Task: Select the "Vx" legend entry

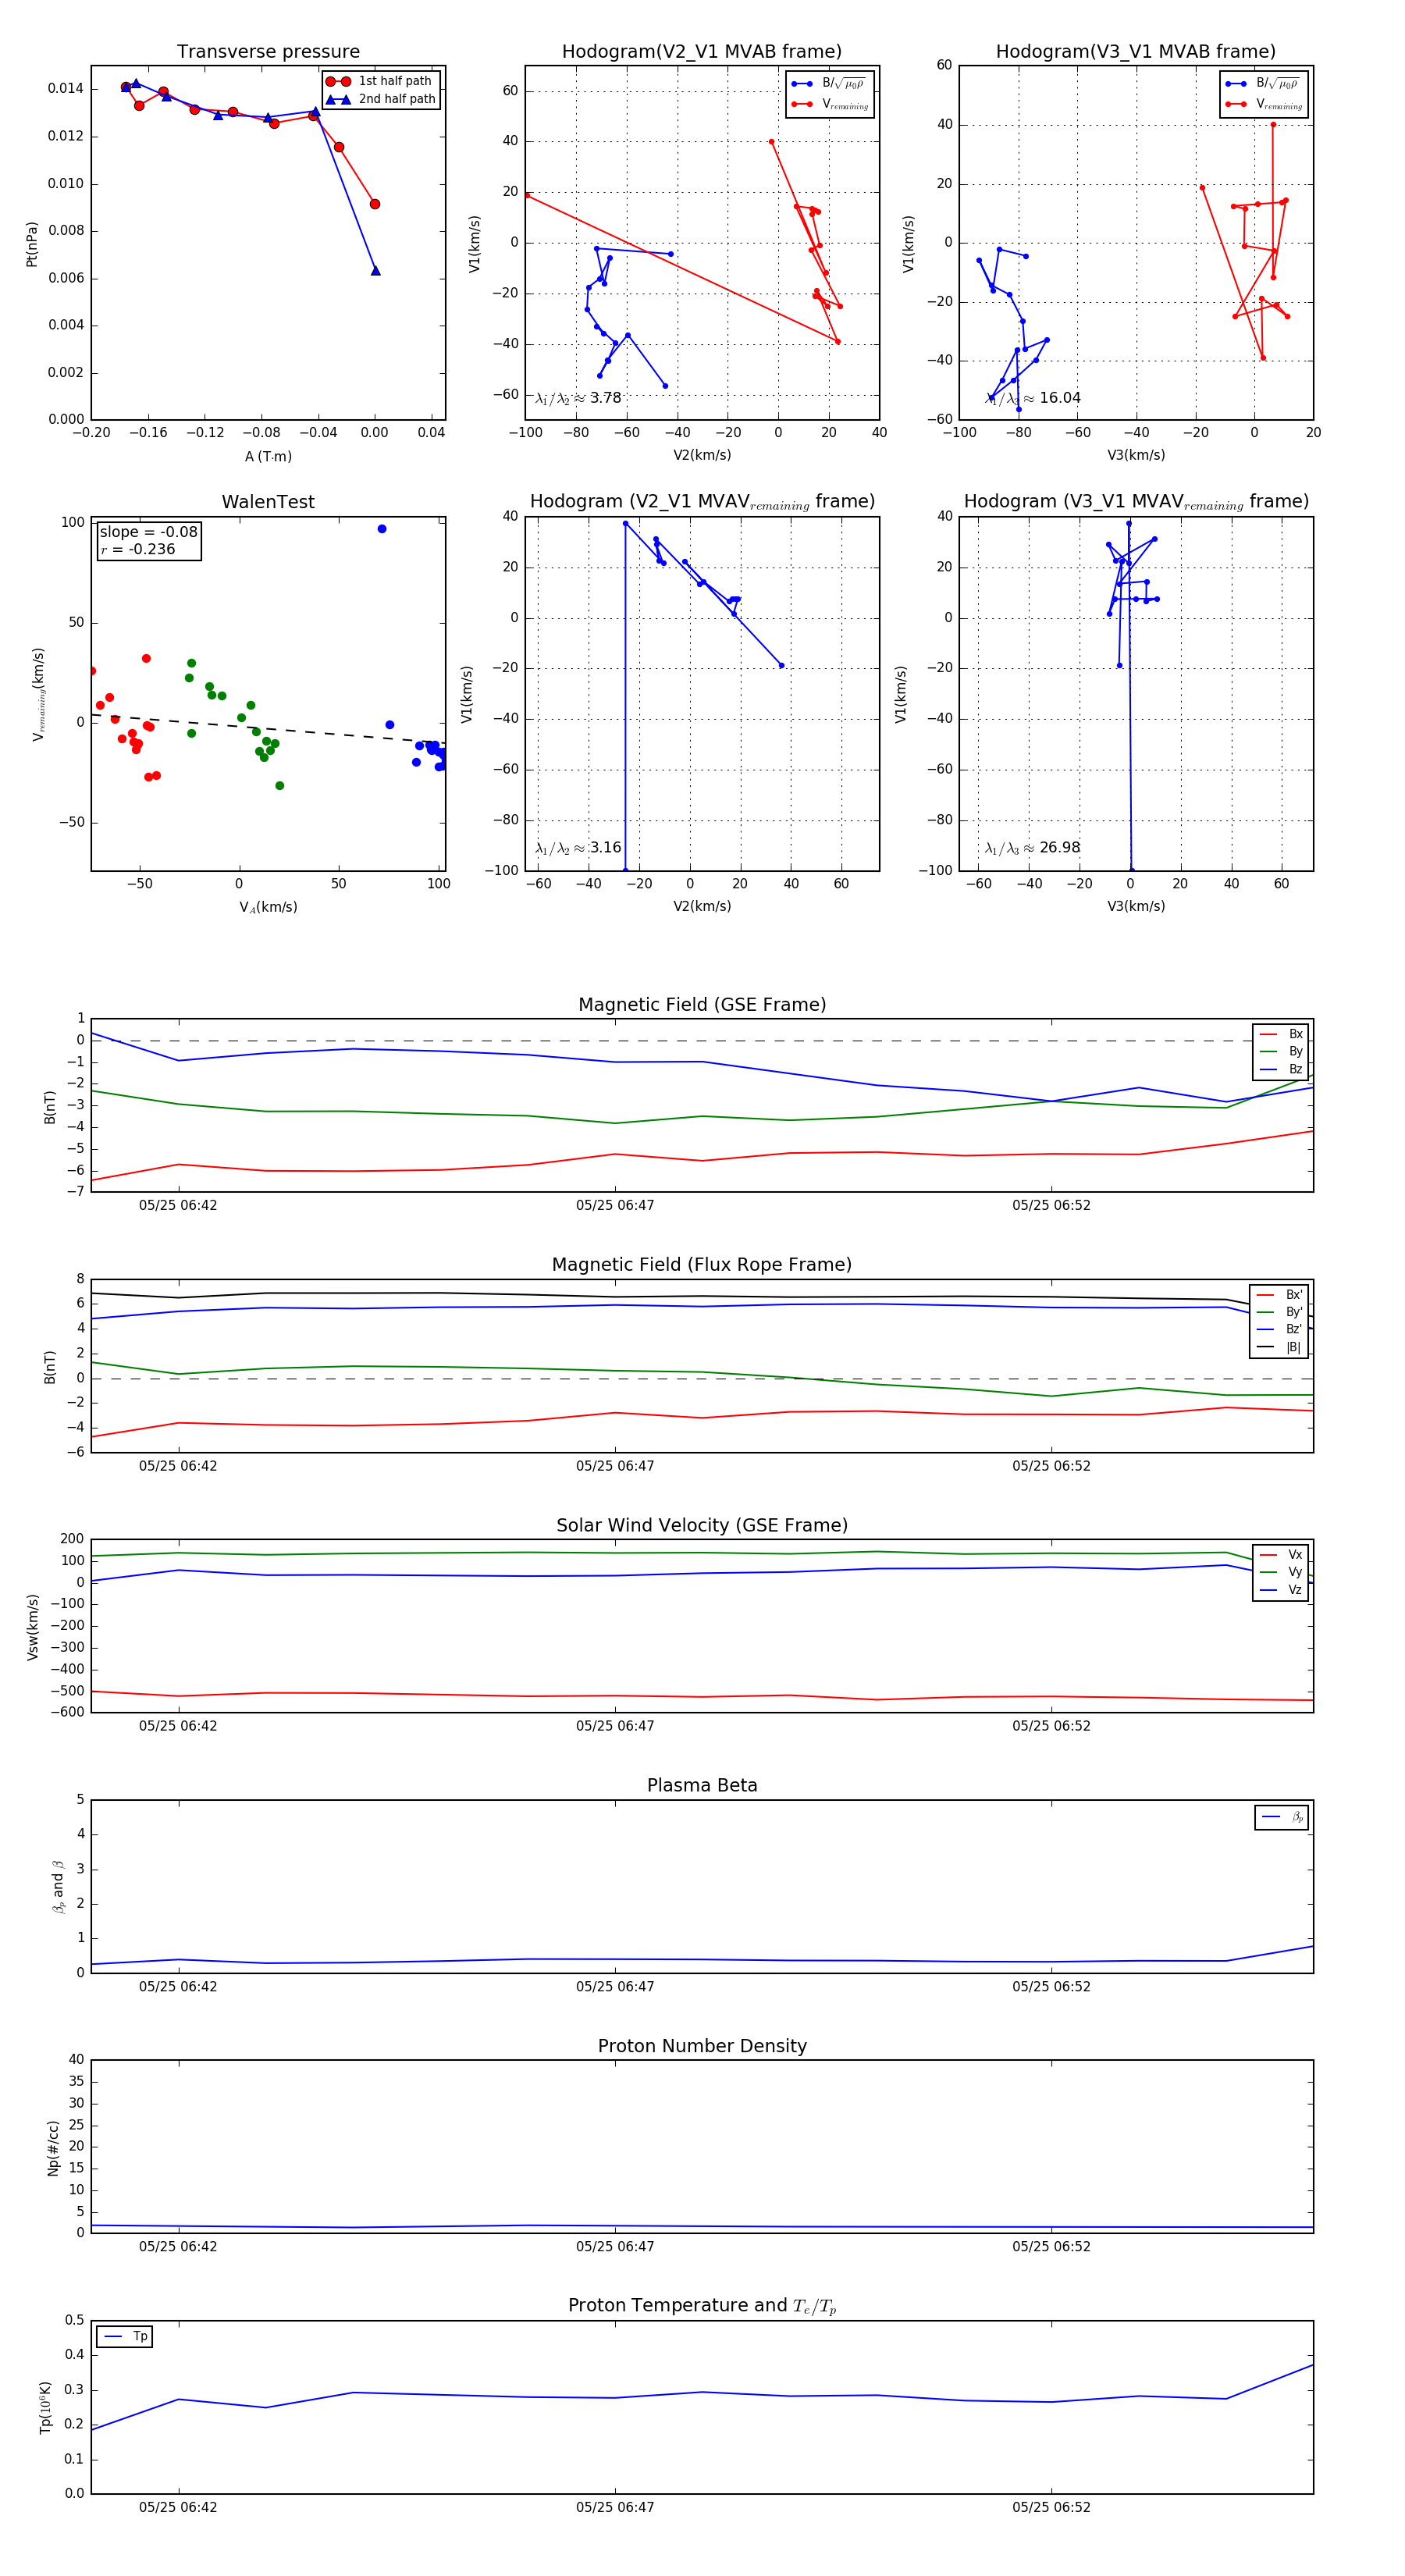Action: point(1281,1555)
